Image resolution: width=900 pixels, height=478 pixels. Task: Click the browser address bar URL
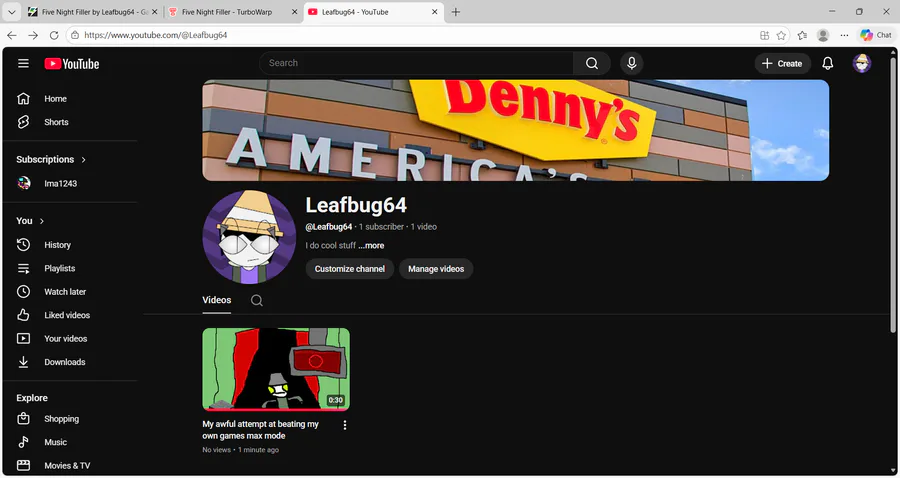pos(156,35)
